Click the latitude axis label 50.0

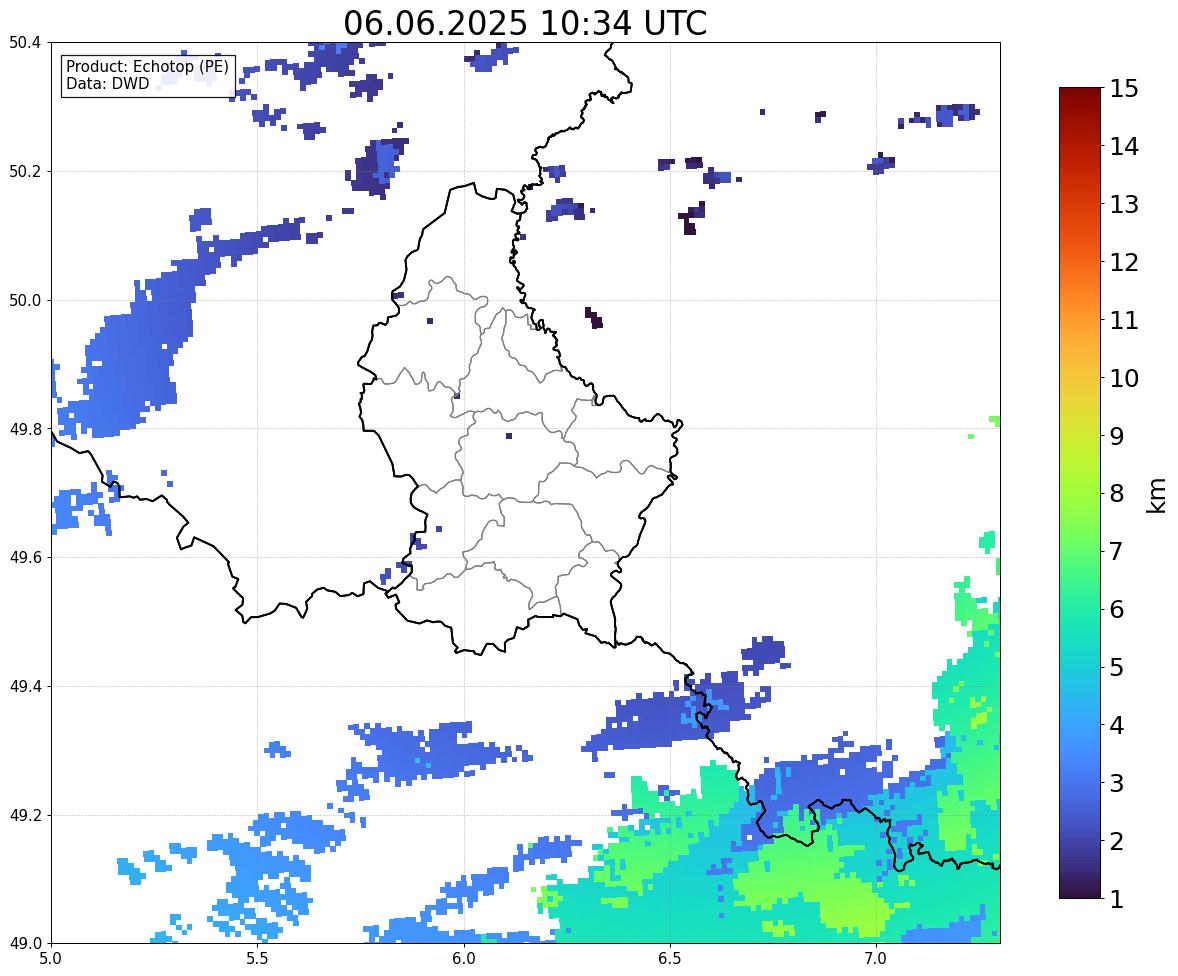[24, 301]
